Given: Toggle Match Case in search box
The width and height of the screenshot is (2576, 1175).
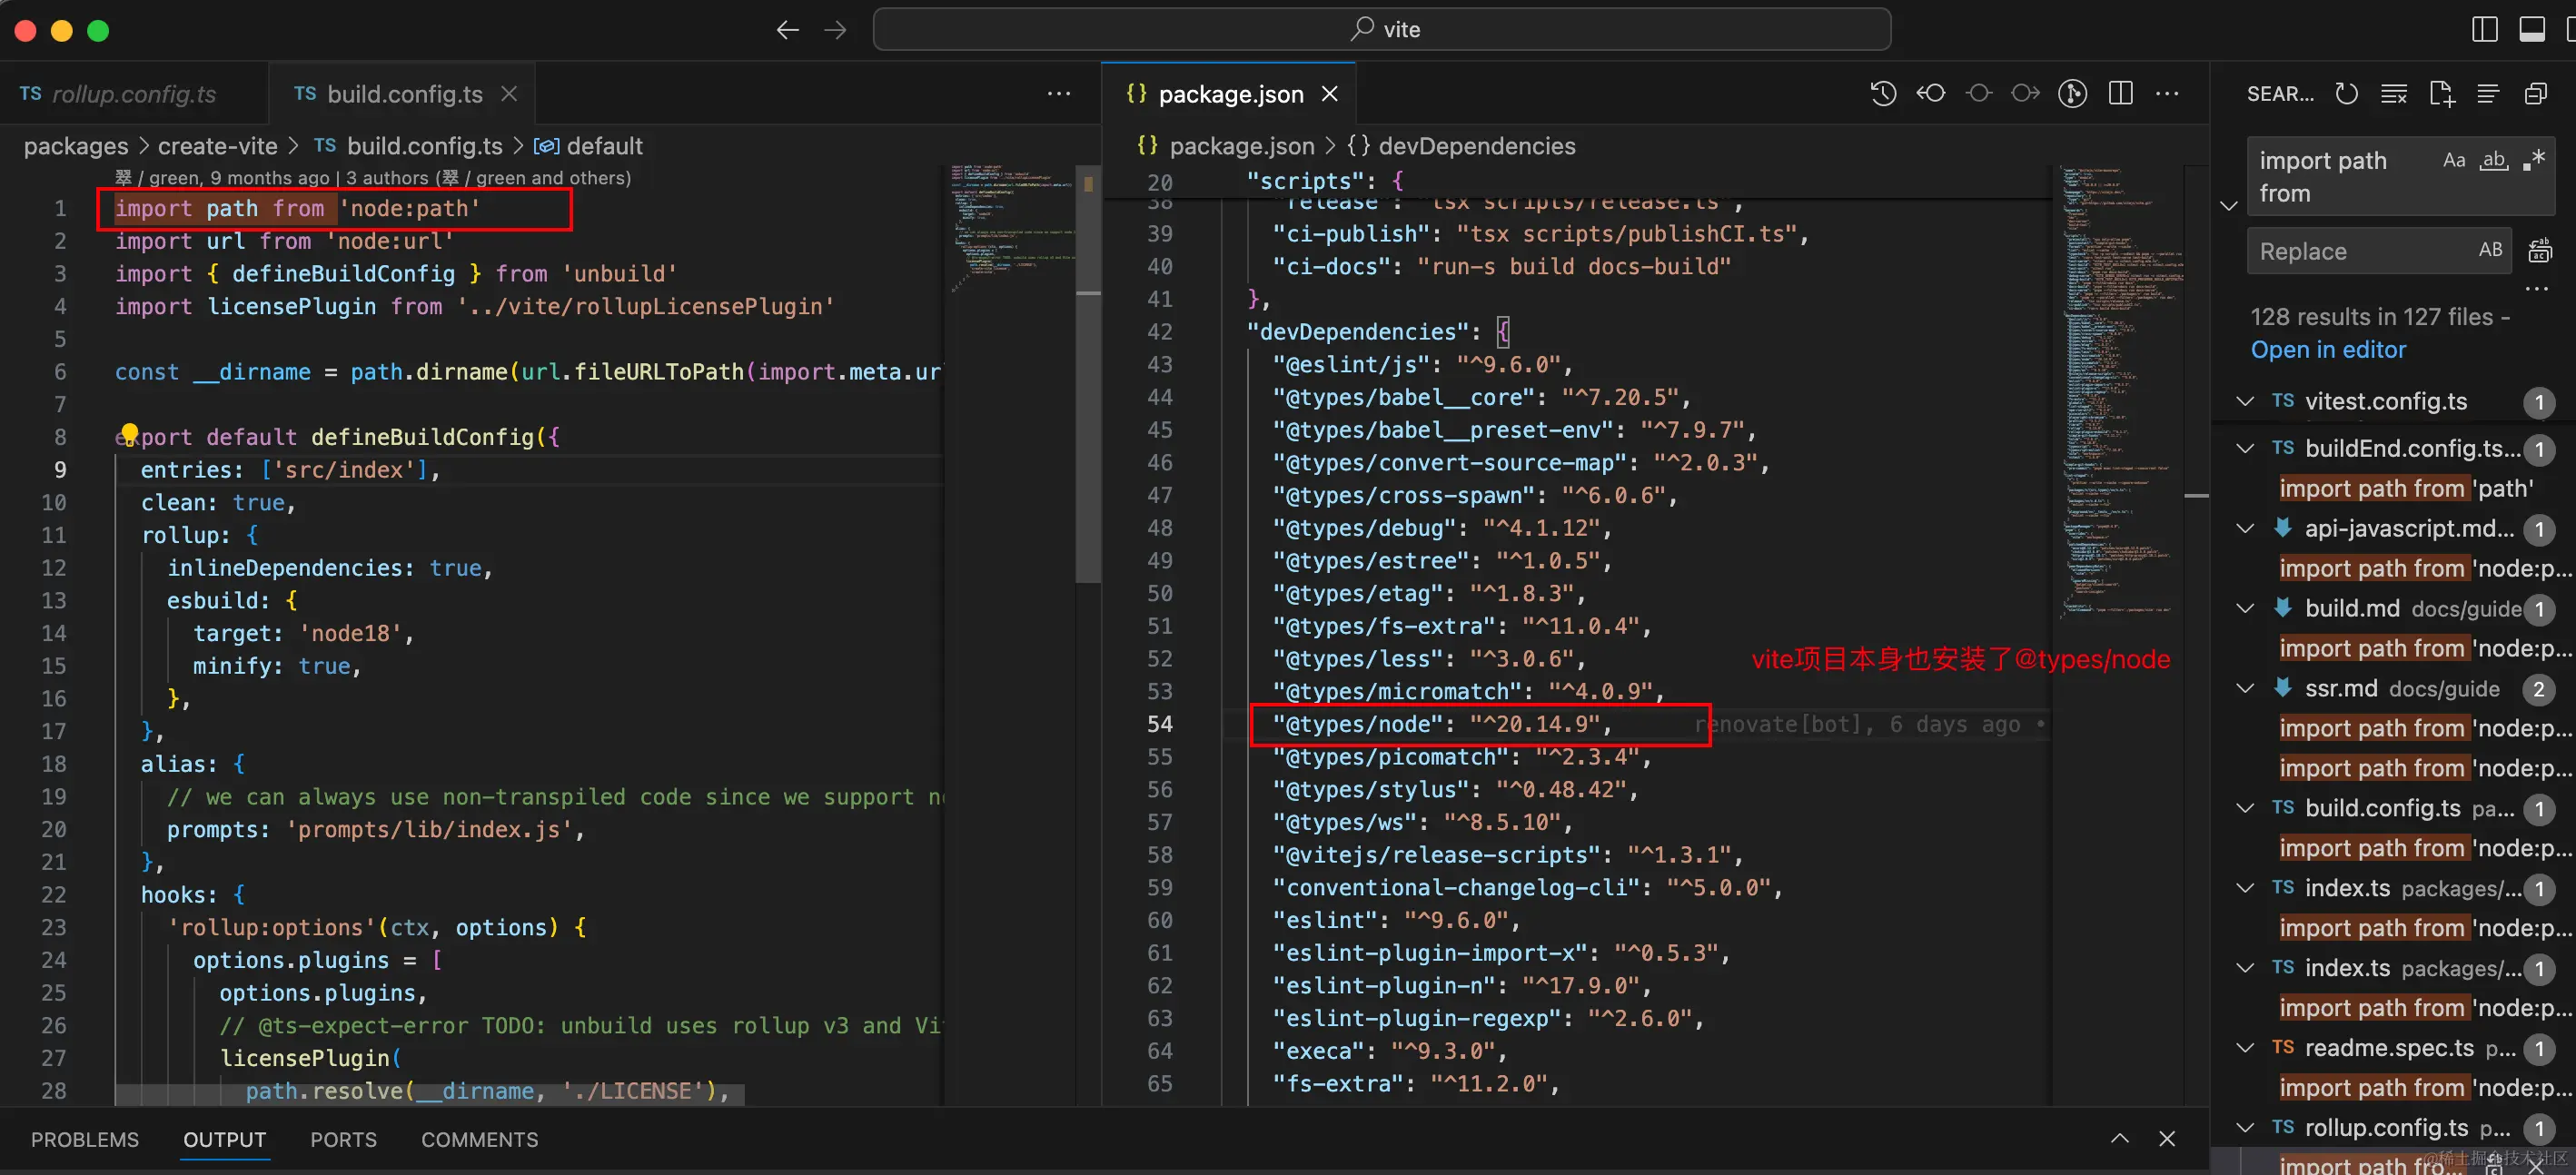Looking at the screenshot, I should [x=2453, y=160].
